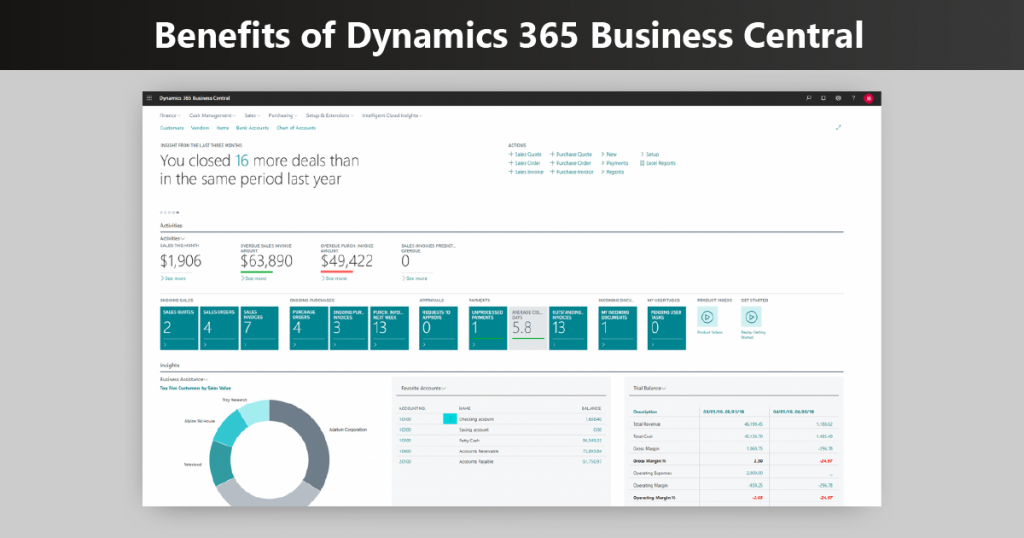
Task: Open the Purchase Orders tile showing 4
Action: click(309, 328)
